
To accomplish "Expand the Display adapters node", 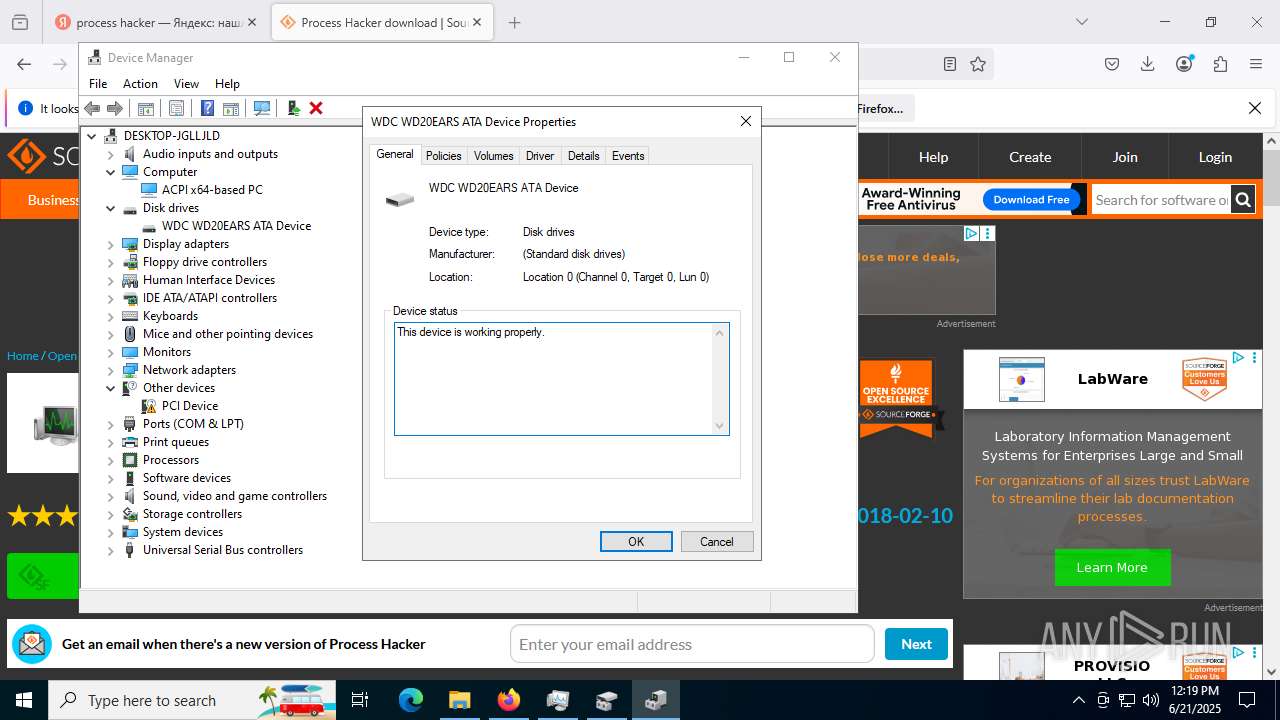I will pyautogui.click(x=111, y=244).
